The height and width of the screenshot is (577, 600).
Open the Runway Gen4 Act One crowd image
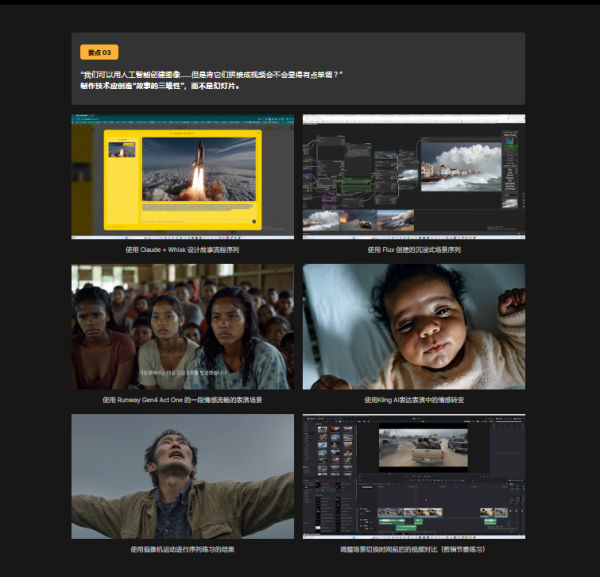(x=182, y=326)
